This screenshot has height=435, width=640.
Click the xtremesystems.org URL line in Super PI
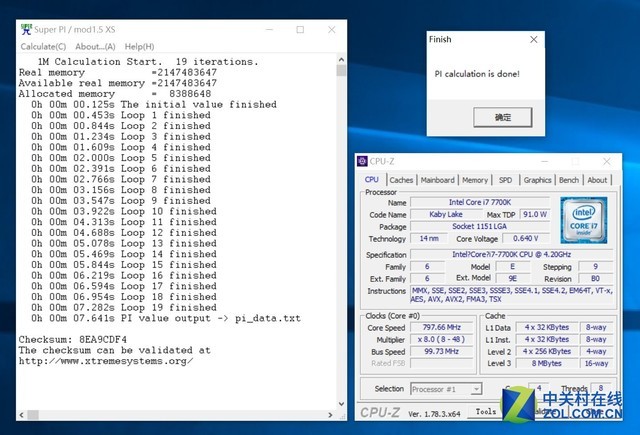pos(106,361)
